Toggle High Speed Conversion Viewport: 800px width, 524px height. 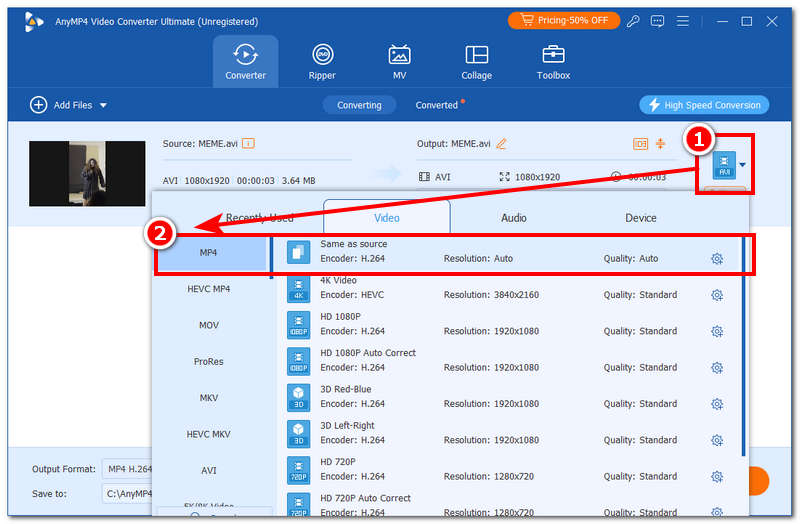(704, 105)
